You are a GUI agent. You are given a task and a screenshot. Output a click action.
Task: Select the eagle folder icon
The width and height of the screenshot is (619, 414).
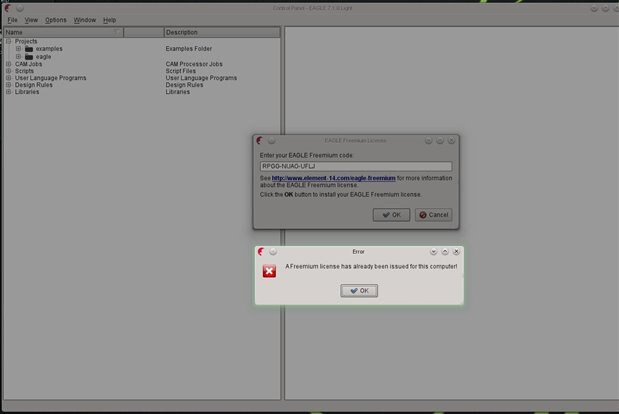(x=29, y=57)
